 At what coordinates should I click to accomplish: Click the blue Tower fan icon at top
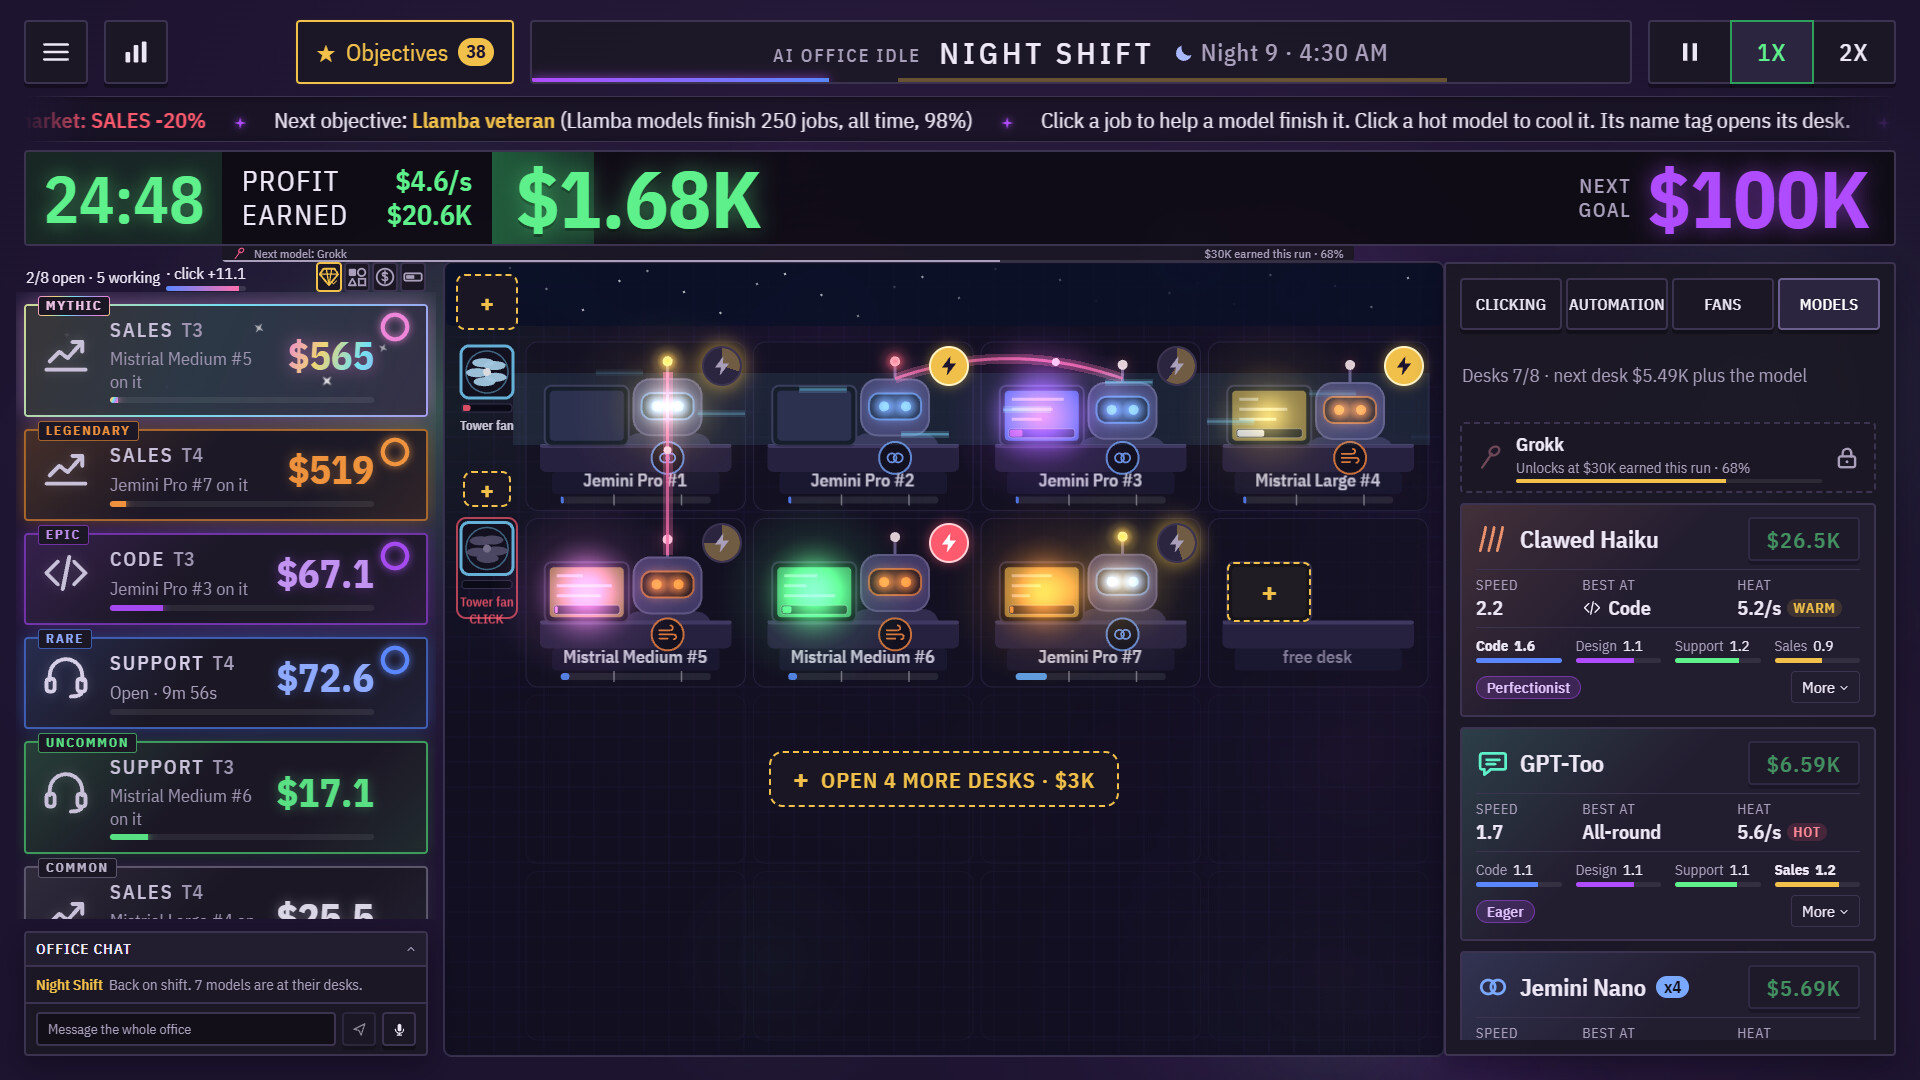click(487, 372)
